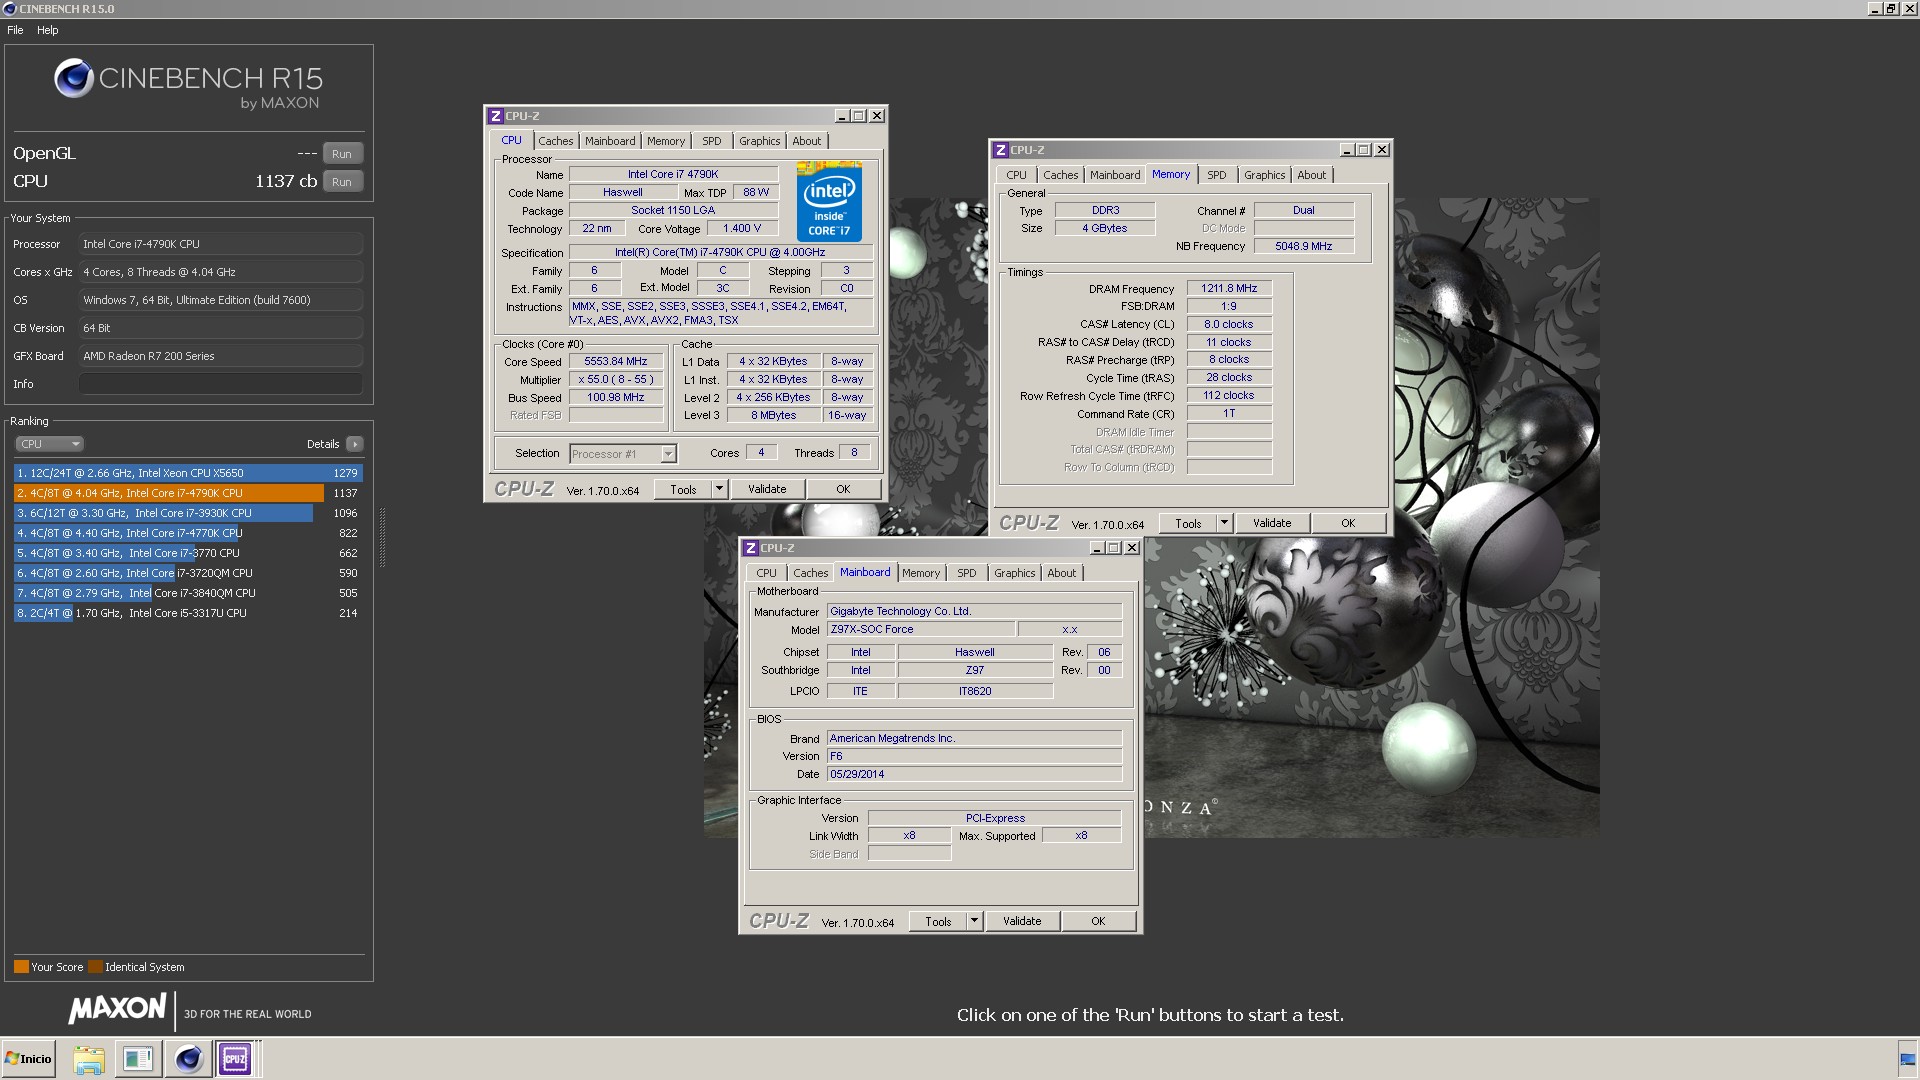Close the CPU-Z mainboard window
The width and height of the screenshot is (1920, 1080).
[1132, 548]
